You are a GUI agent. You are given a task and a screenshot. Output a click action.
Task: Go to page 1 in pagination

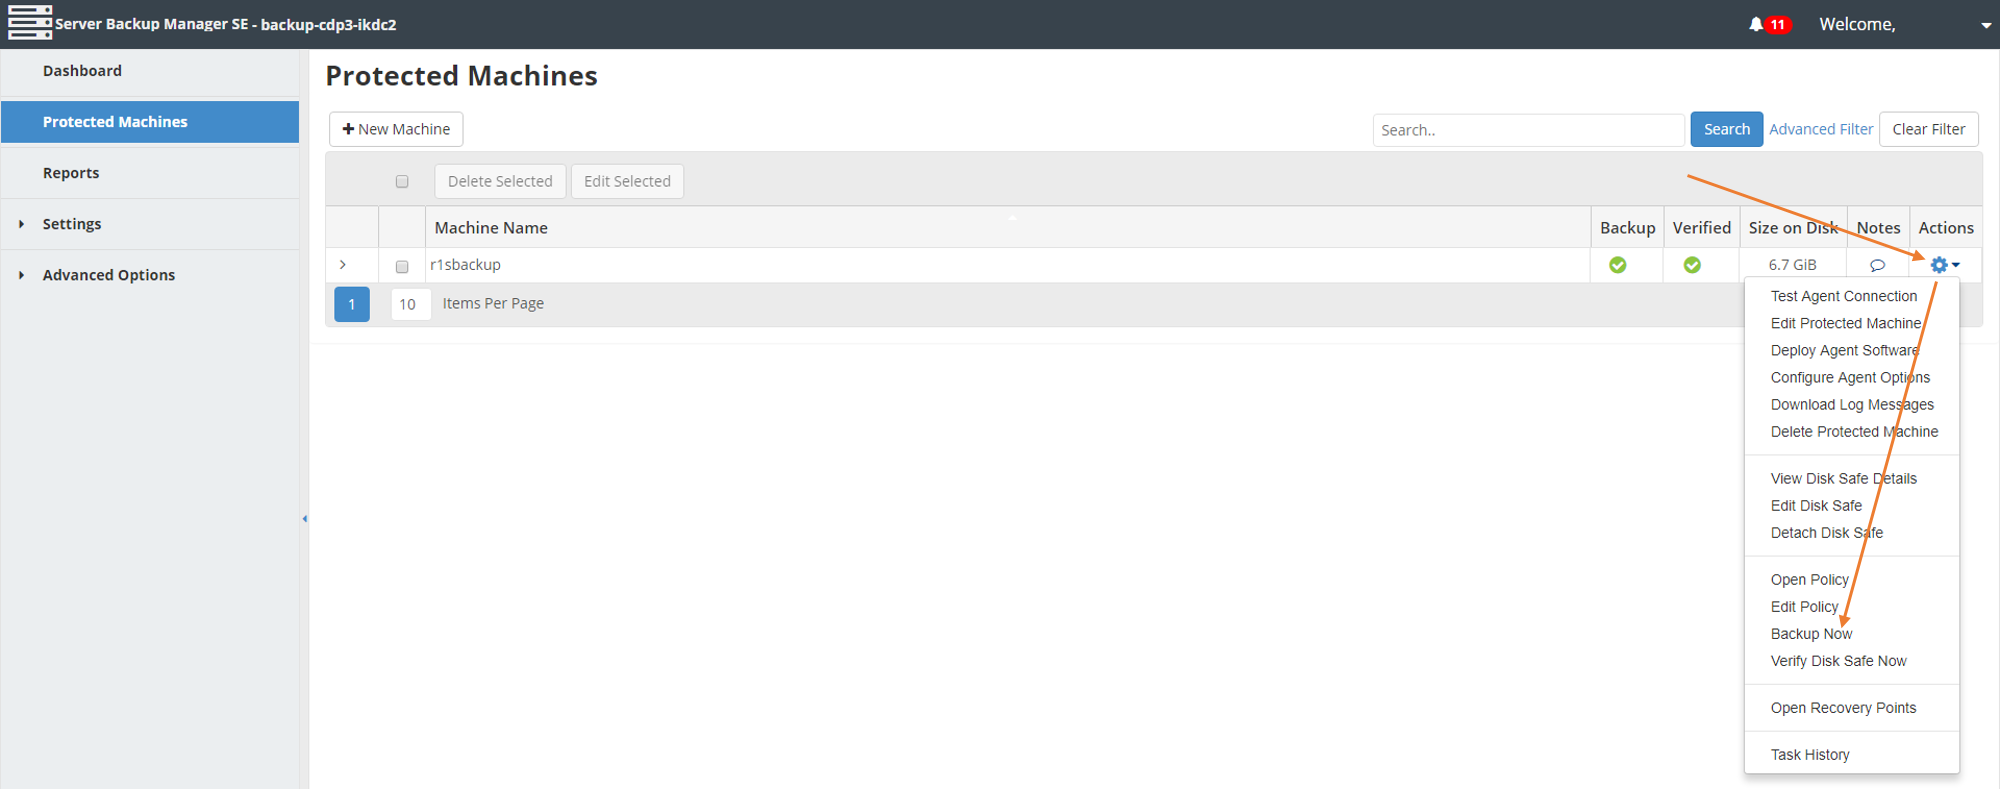pyautogui.click(x=352, y=304)
